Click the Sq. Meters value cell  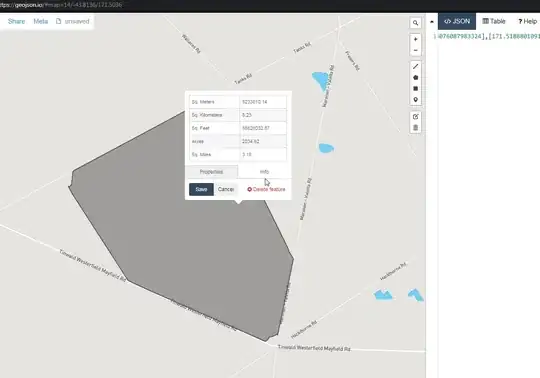tap(263, 102)
